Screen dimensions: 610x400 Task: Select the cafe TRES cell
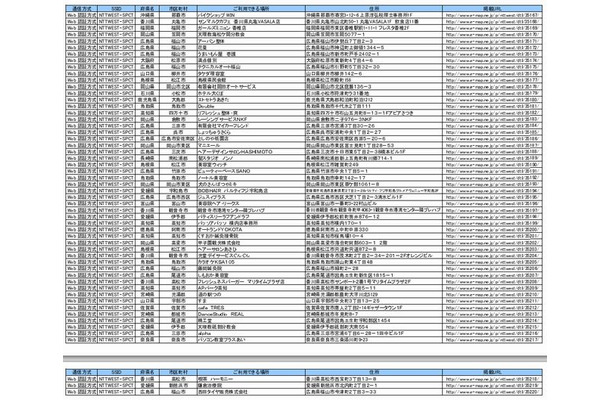pyautogui.click(x=251, y=308)
